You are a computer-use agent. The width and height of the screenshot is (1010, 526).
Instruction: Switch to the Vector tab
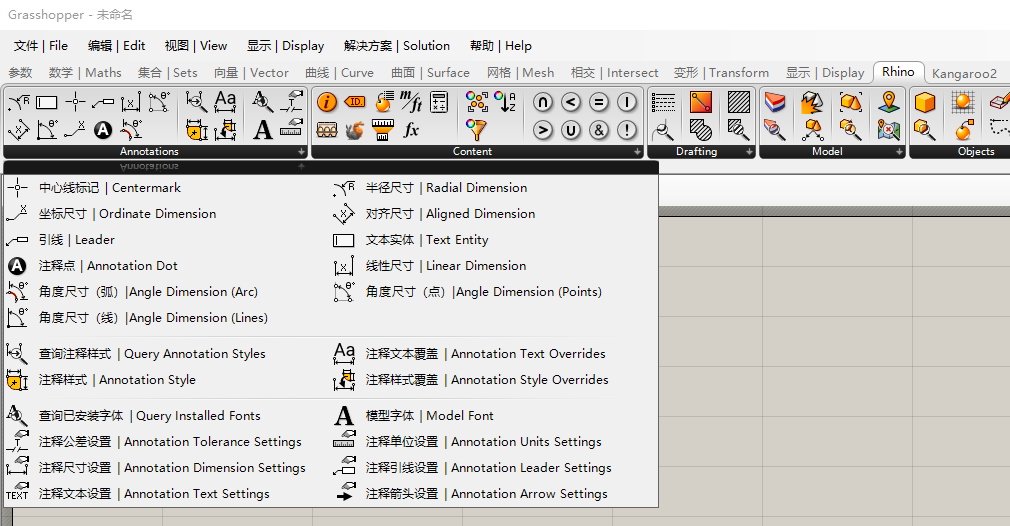tap(251, 73)
